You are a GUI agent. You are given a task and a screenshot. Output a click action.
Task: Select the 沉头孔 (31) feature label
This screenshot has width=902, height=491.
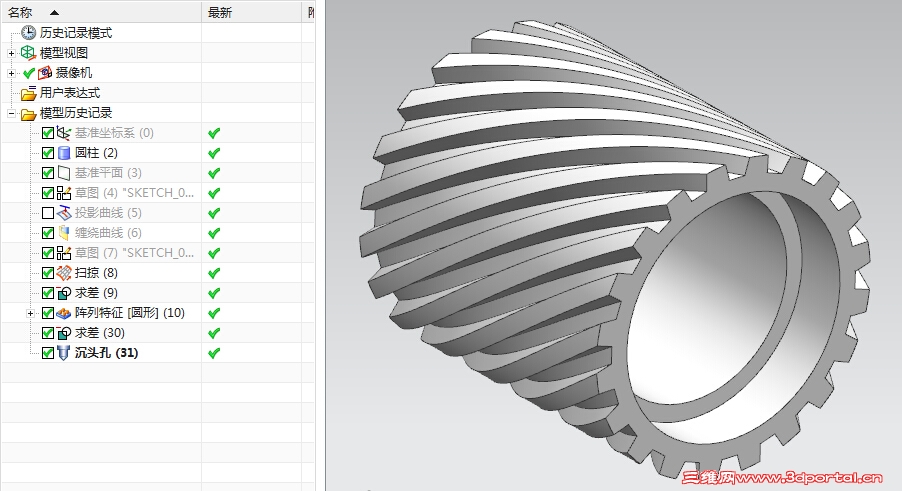click(106, 353)
